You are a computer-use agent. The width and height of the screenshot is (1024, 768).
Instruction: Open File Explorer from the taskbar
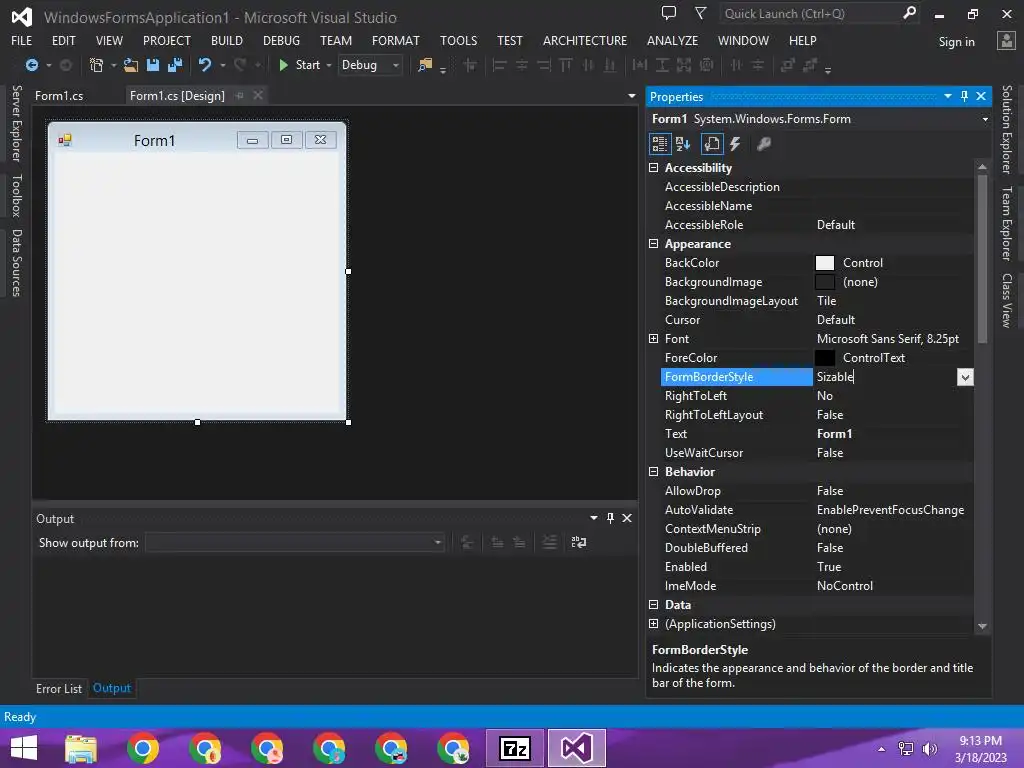tap(81, 748)
